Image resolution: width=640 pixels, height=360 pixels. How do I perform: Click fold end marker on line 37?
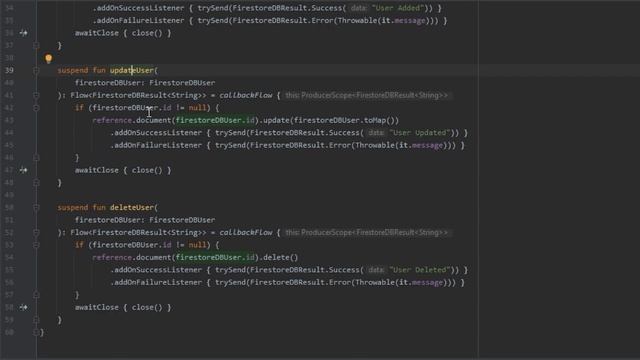tap(36, 45)
